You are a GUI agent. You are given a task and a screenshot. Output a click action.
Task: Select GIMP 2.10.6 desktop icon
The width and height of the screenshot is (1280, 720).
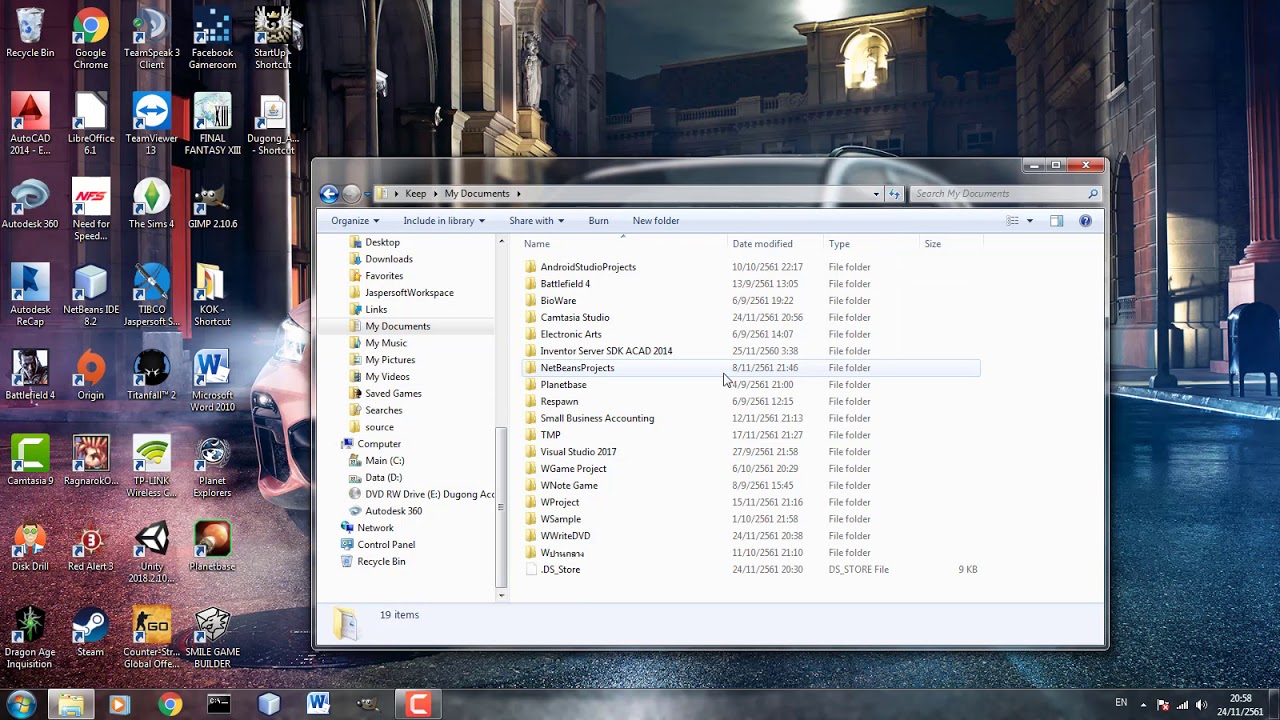tap(212, 204)
